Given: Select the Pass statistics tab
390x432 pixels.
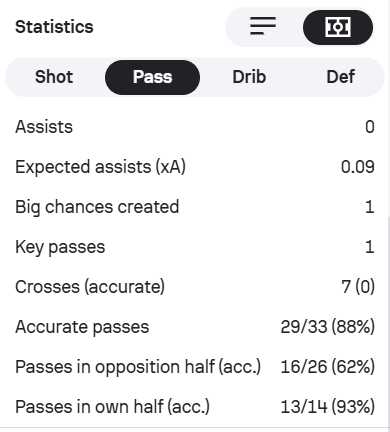Looking at the screenshot, I should click(x=152, y=77).
